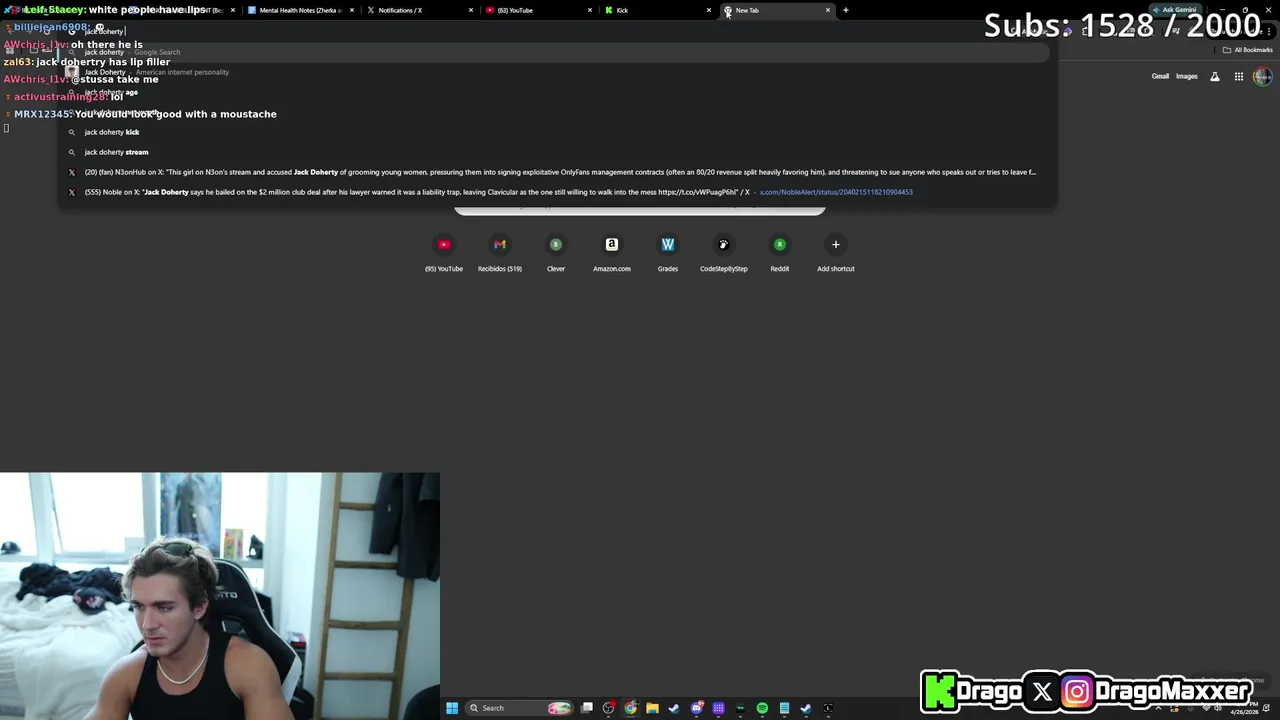This screenshot has width=1280, height=720.
Task: Select the Jack Doherty American internet personality suggestion
Action: coord(557,72)
